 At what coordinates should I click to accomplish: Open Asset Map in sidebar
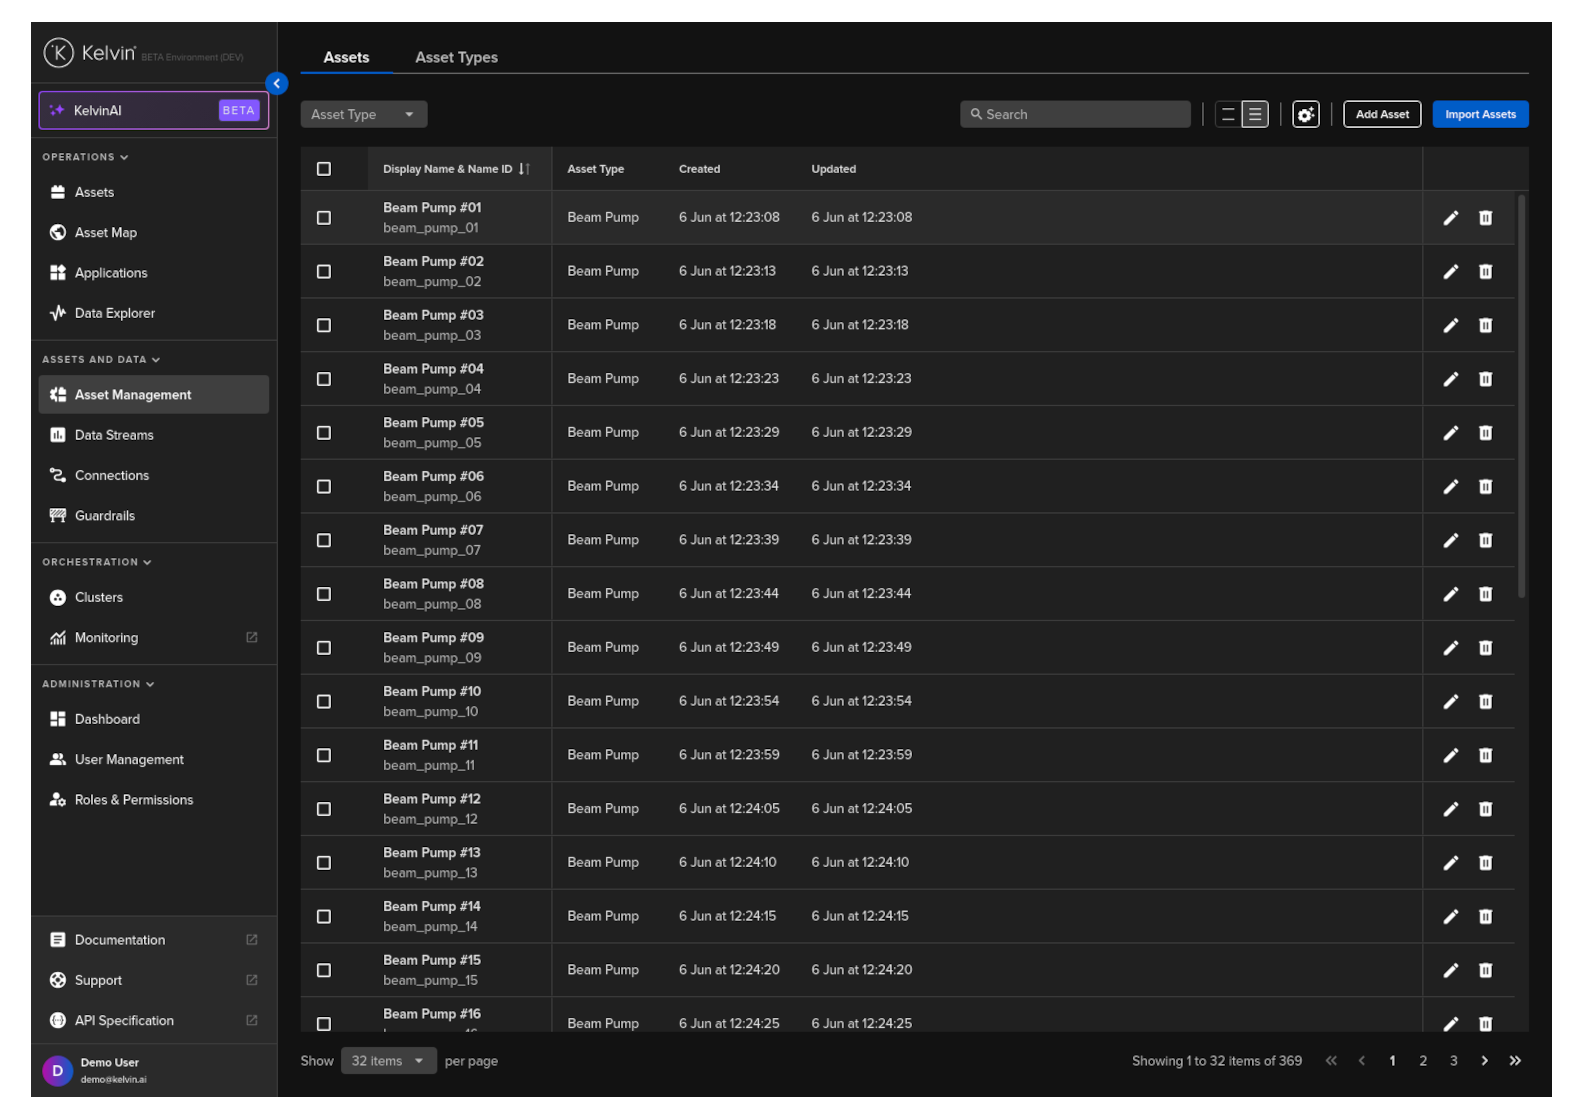click(105, 233)
